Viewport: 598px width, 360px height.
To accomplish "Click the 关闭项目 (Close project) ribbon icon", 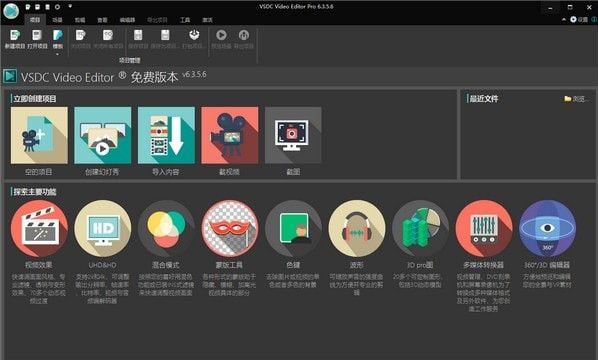I will pyautogui.click(x=80, y=35).
